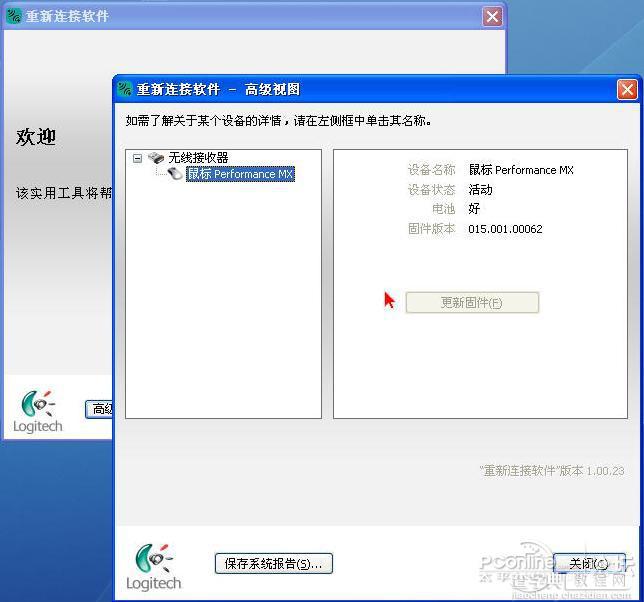Click the title bar icon of 高级视图 window
The height and width of the screenshot is (602, 644).
click(x=124, y=89)
